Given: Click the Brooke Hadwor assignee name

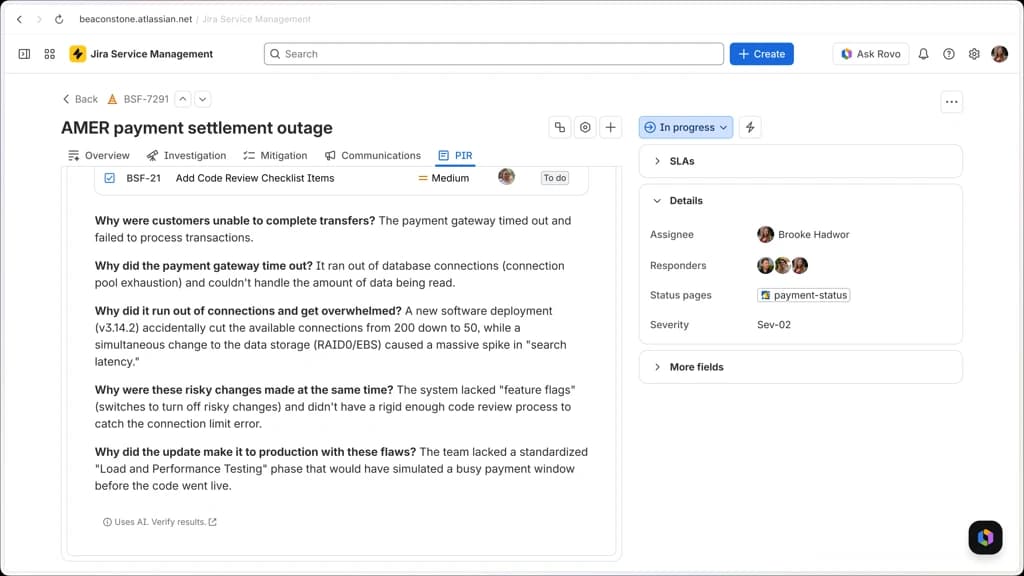Looking at the screenshot, I should 814,234.
